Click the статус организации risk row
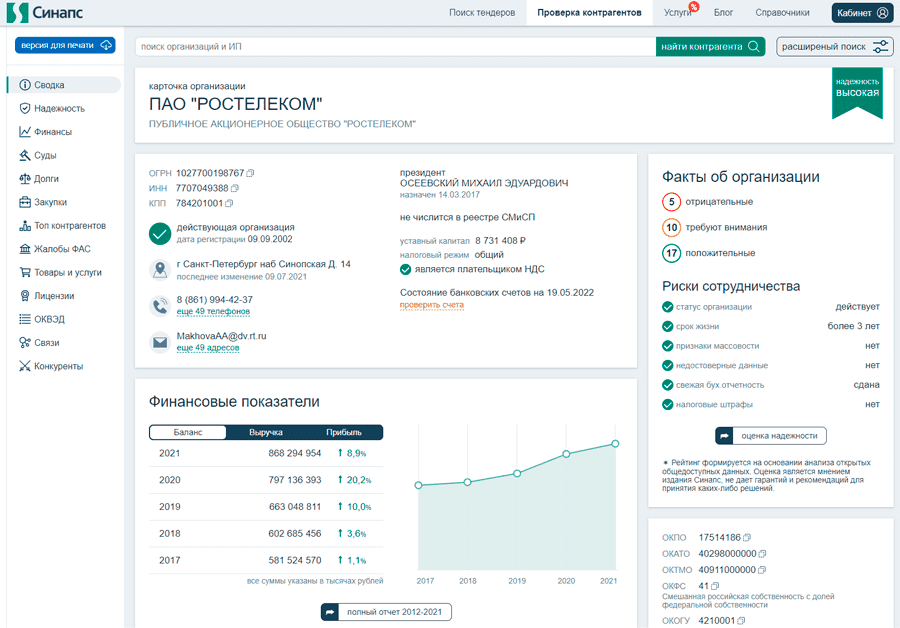The height and width of the screenshot is (628, 900). [x=770, y=307]
